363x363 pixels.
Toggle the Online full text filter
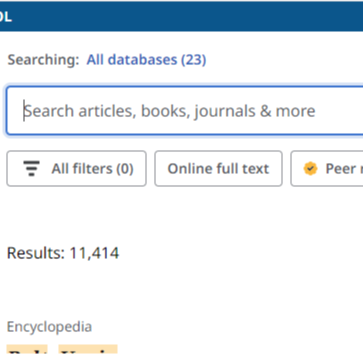coord(218,168)
